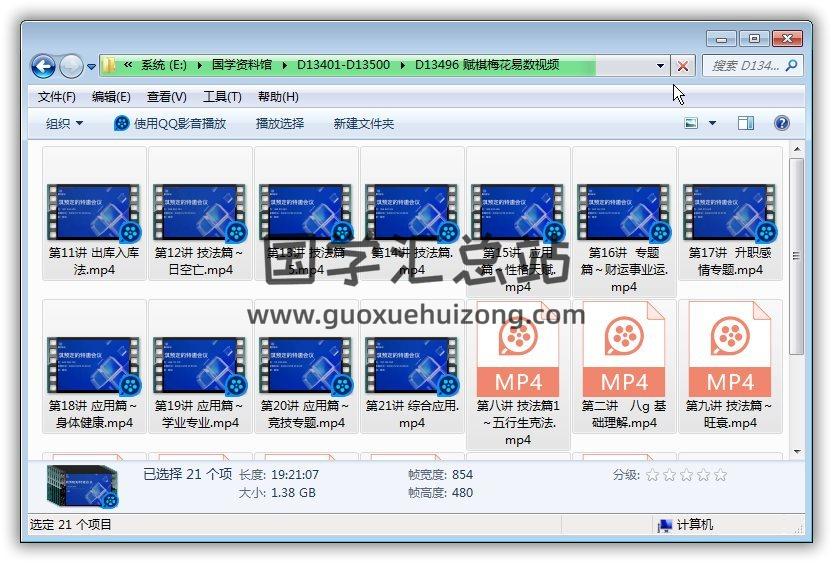Expand arrow after D13401-D13500 breadcrumb
The height and width of the screenshot is (563, 833).
point(403,66)
